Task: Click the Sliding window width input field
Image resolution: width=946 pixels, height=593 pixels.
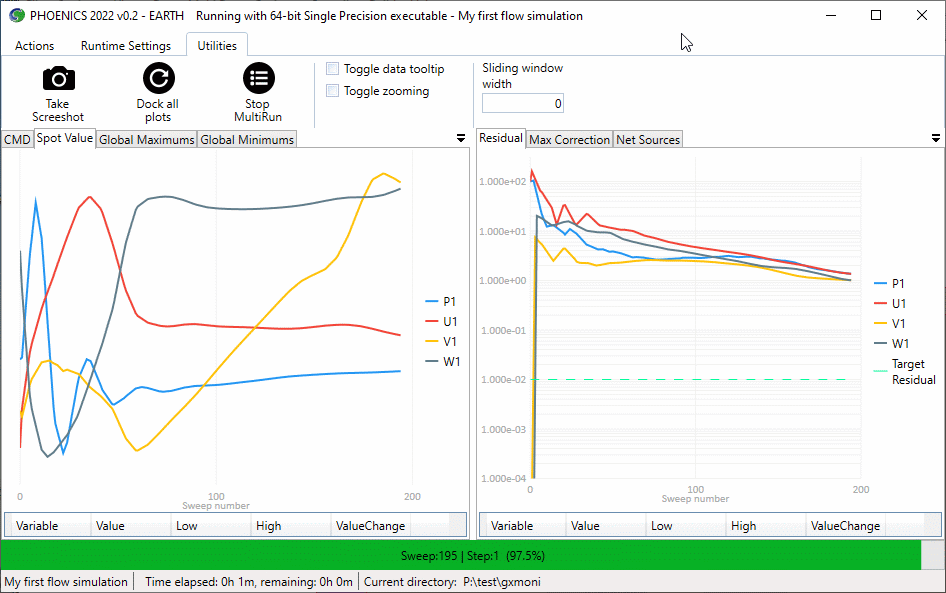Action: (x=523, y=104)
